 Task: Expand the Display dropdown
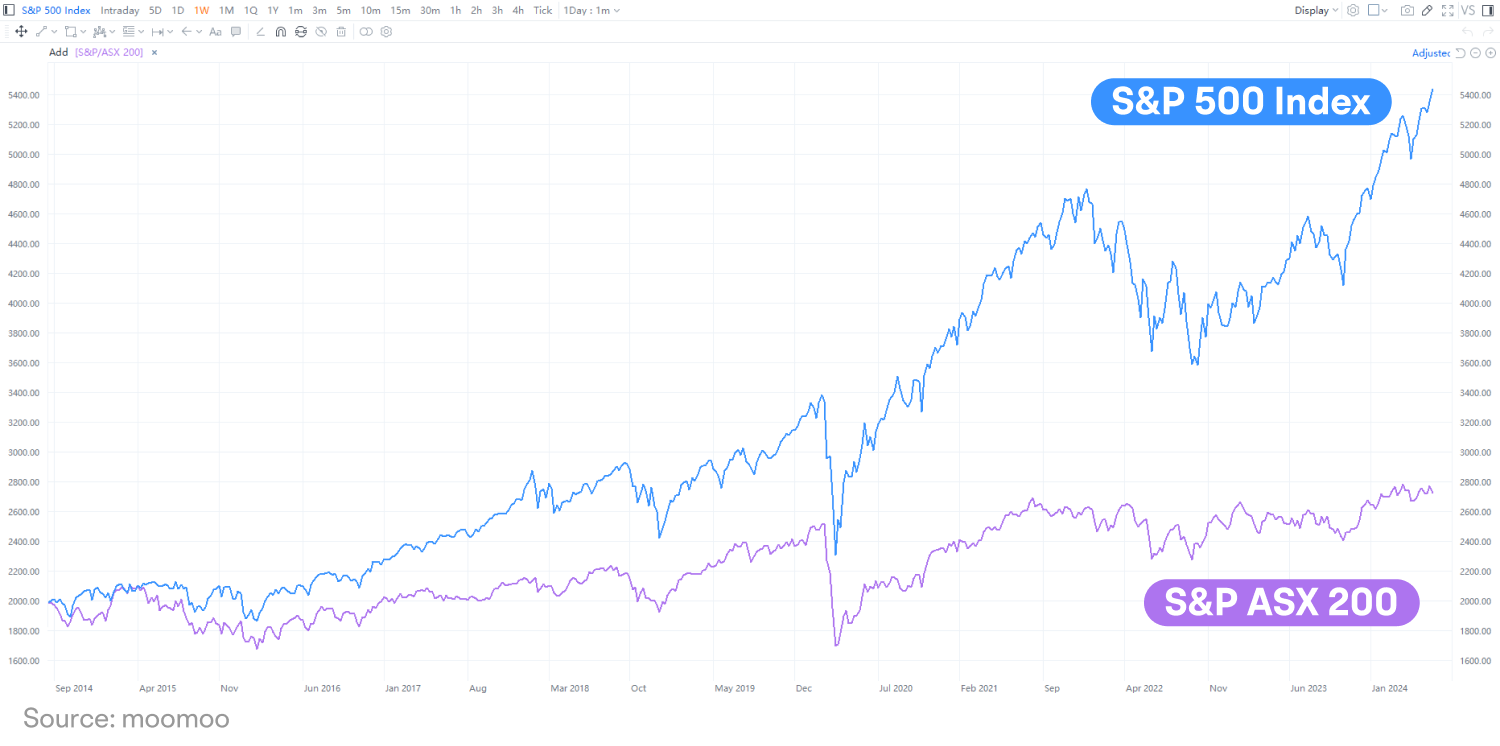[x=1316, y=10]
